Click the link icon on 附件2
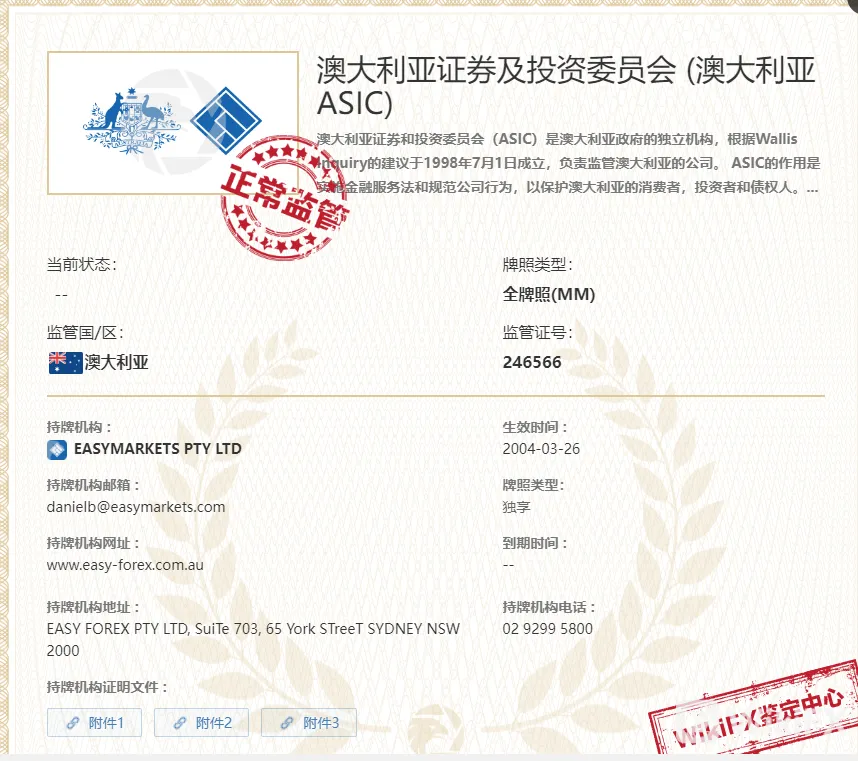 [180, 723]
